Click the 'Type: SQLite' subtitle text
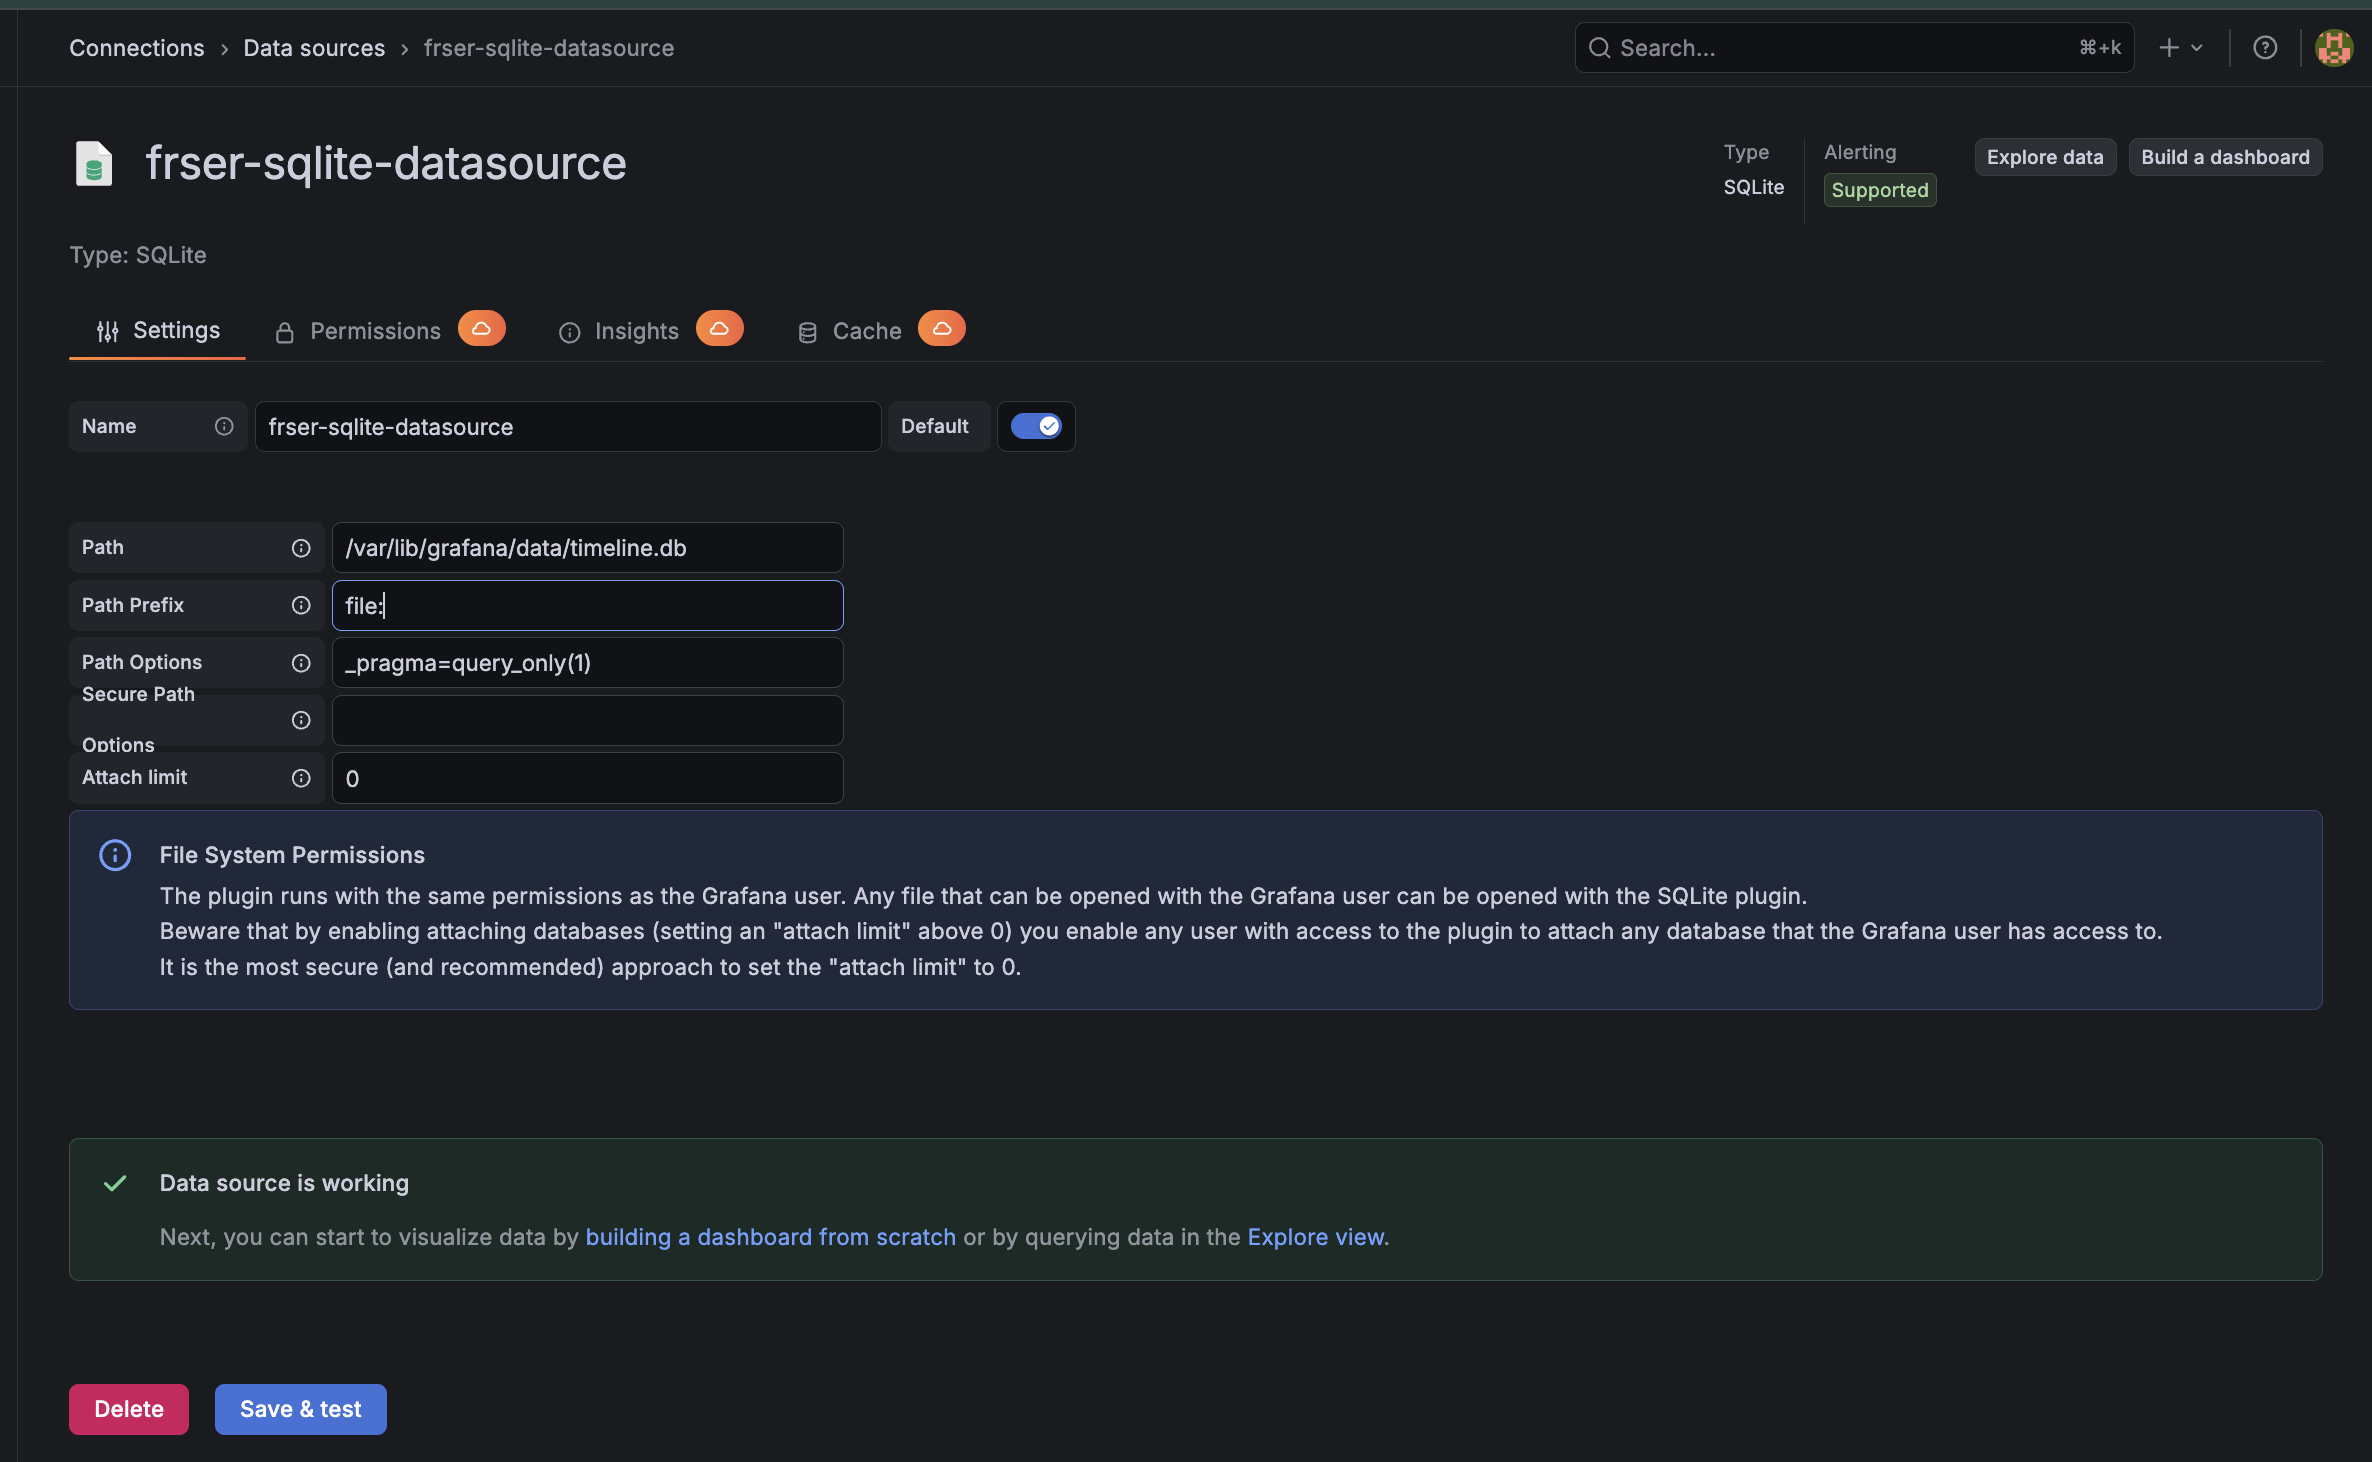The width and height of the screenshot is (2372, 1462). [x=138, y=255]
